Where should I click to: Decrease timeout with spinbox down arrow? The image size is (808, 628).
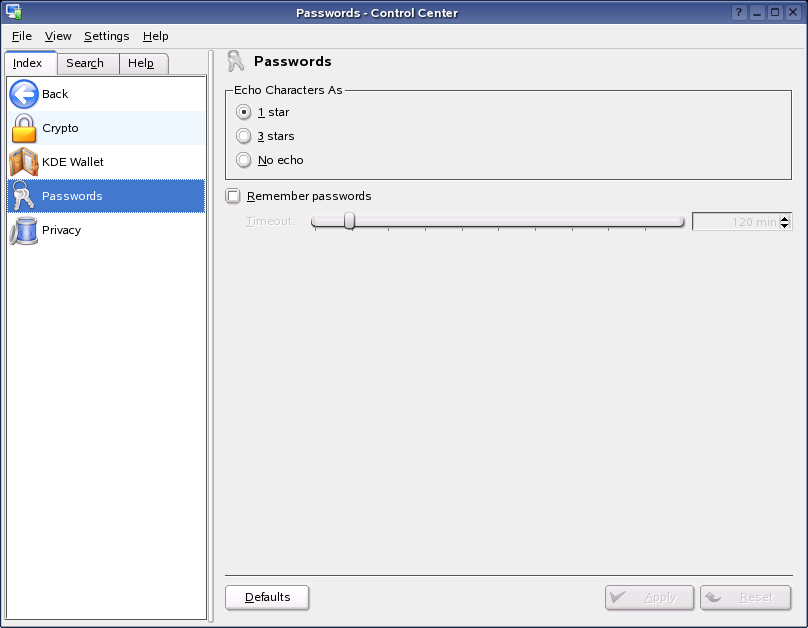click(784, 225)
